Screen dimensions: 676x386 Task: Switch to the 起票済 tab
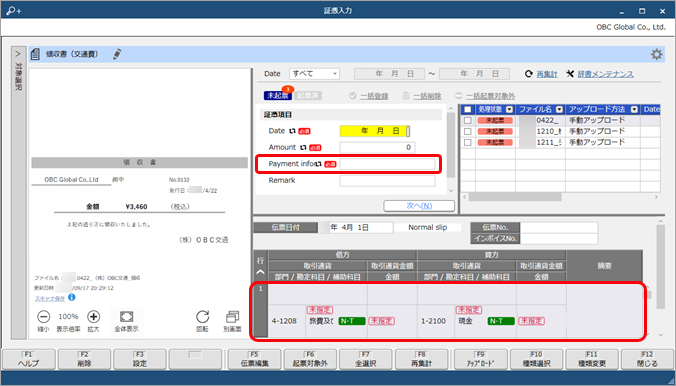(308, 96)
